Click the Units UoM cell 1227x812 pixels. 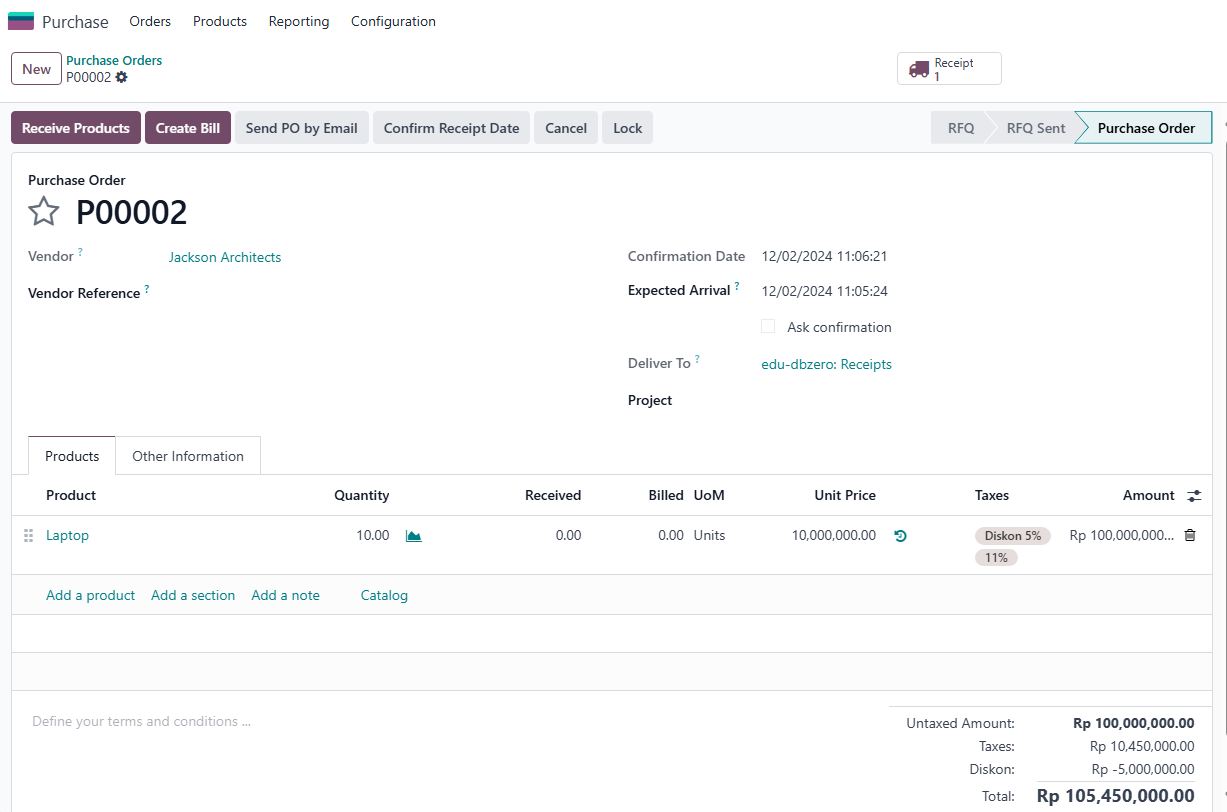pyautogui.click(x=710, y=536)
